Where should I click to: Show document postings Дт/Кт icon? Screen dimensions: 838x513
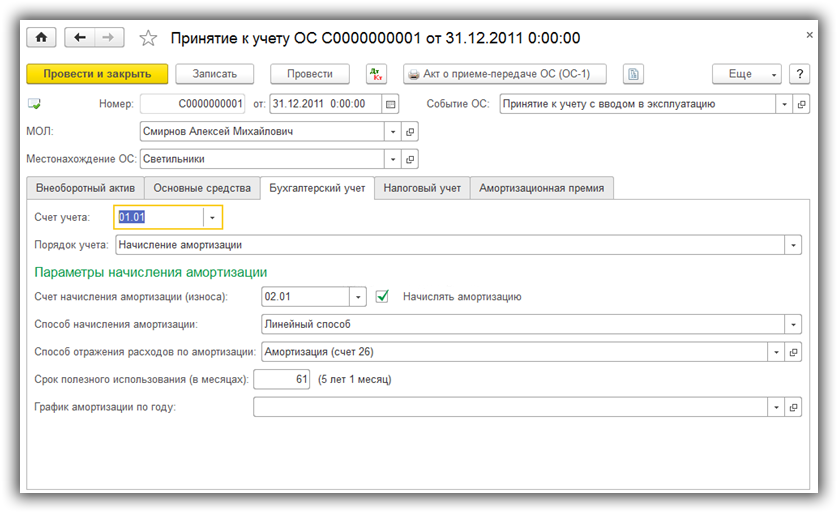[x=376, y=74]
